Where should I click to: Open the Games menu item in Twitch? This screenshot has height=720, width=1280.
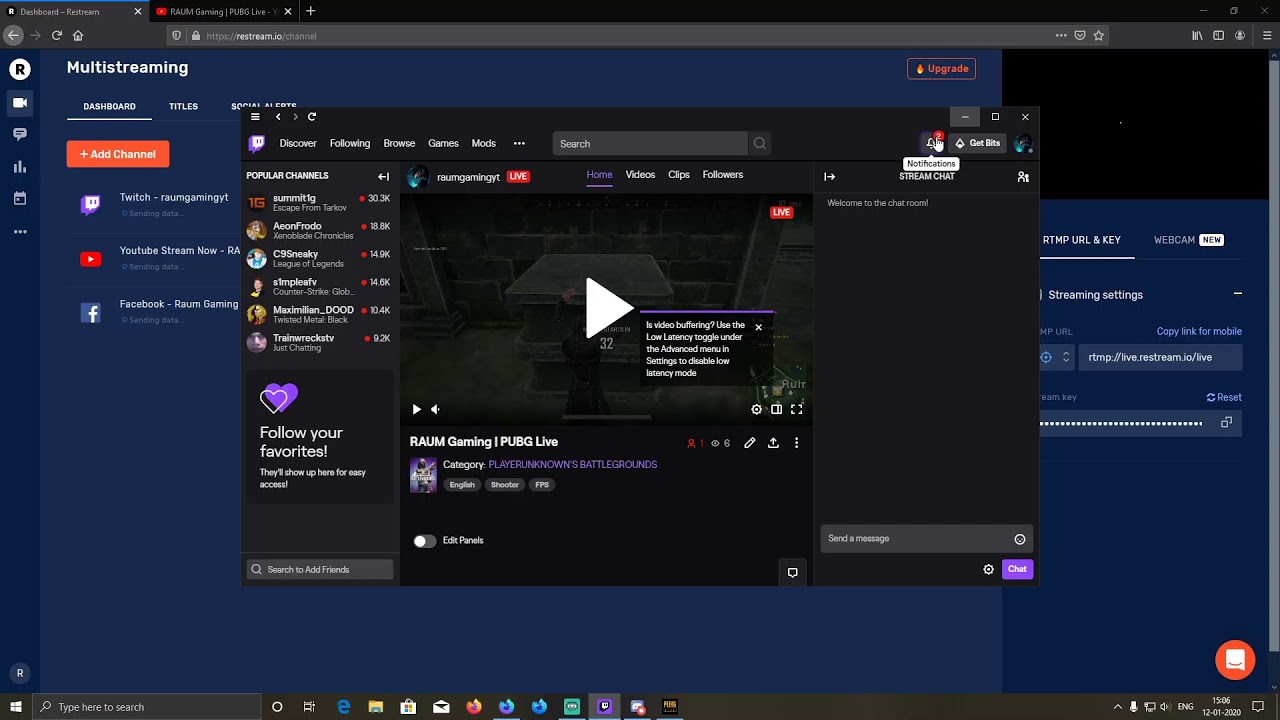point(443,143)
